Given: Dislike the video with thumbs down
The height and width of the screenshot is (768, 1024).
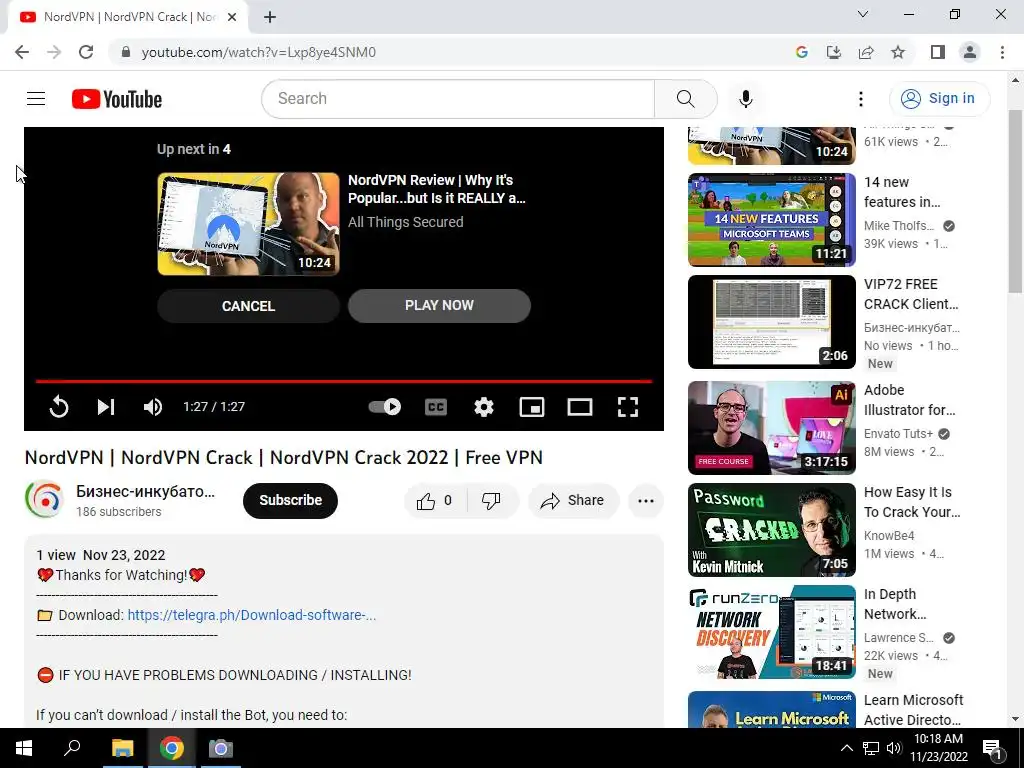Looking at the screenshot, I should 492,501.
